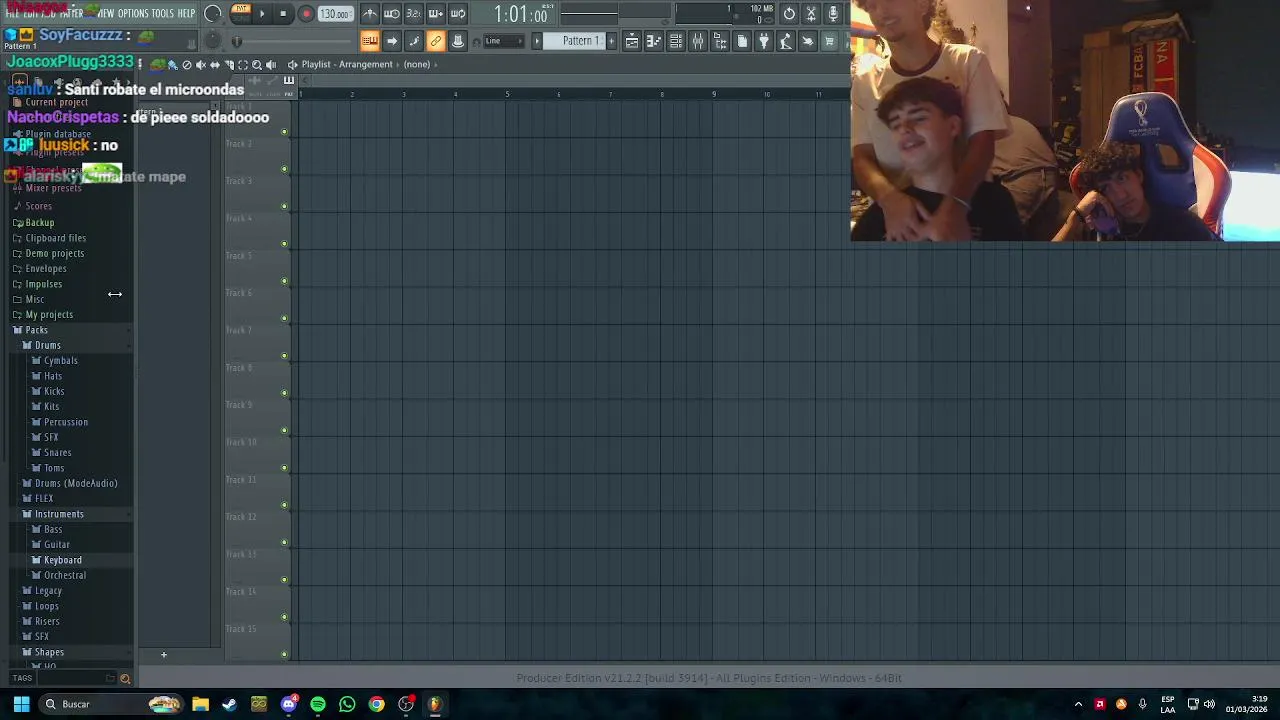Click the browser search magnifier icon

click(125, 679)
